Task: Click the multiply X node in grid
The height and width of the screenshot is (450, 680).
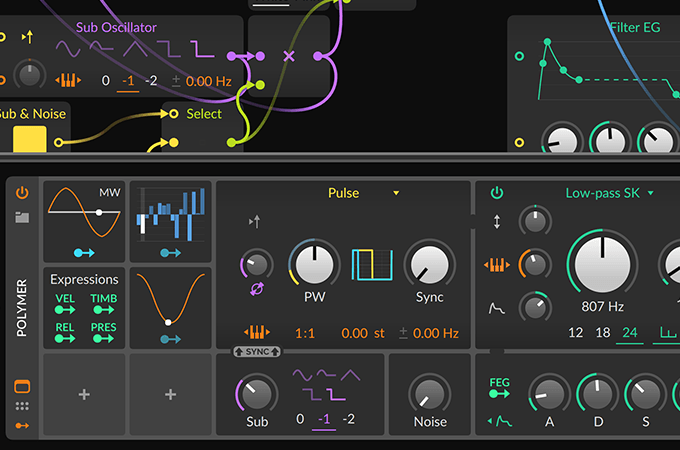Action: point(289,56)
